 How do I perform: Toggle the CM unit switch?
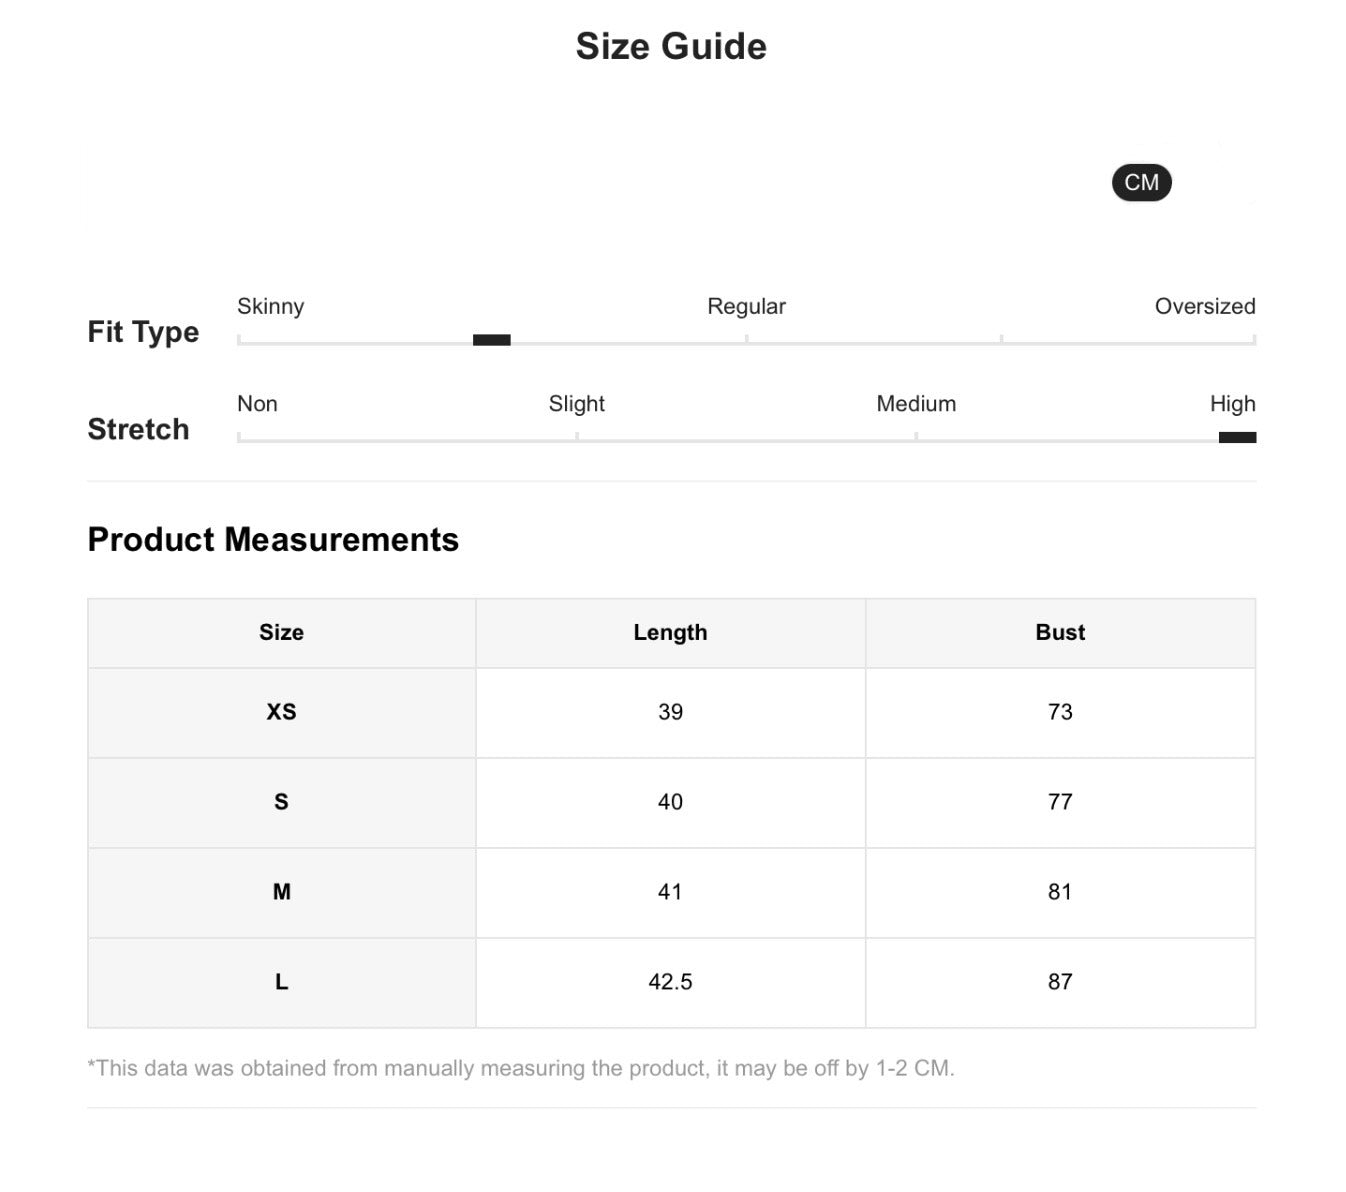[1141, 183]
